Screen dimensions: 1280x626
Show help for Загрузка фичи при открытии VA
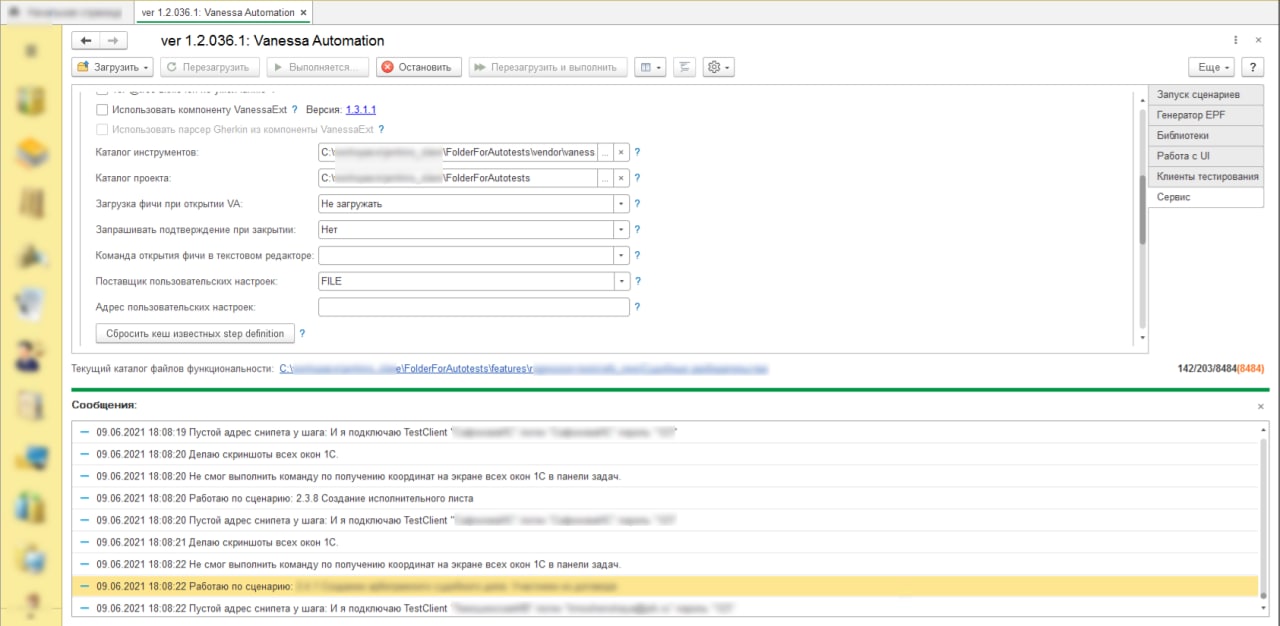click(x=638, y=204)
